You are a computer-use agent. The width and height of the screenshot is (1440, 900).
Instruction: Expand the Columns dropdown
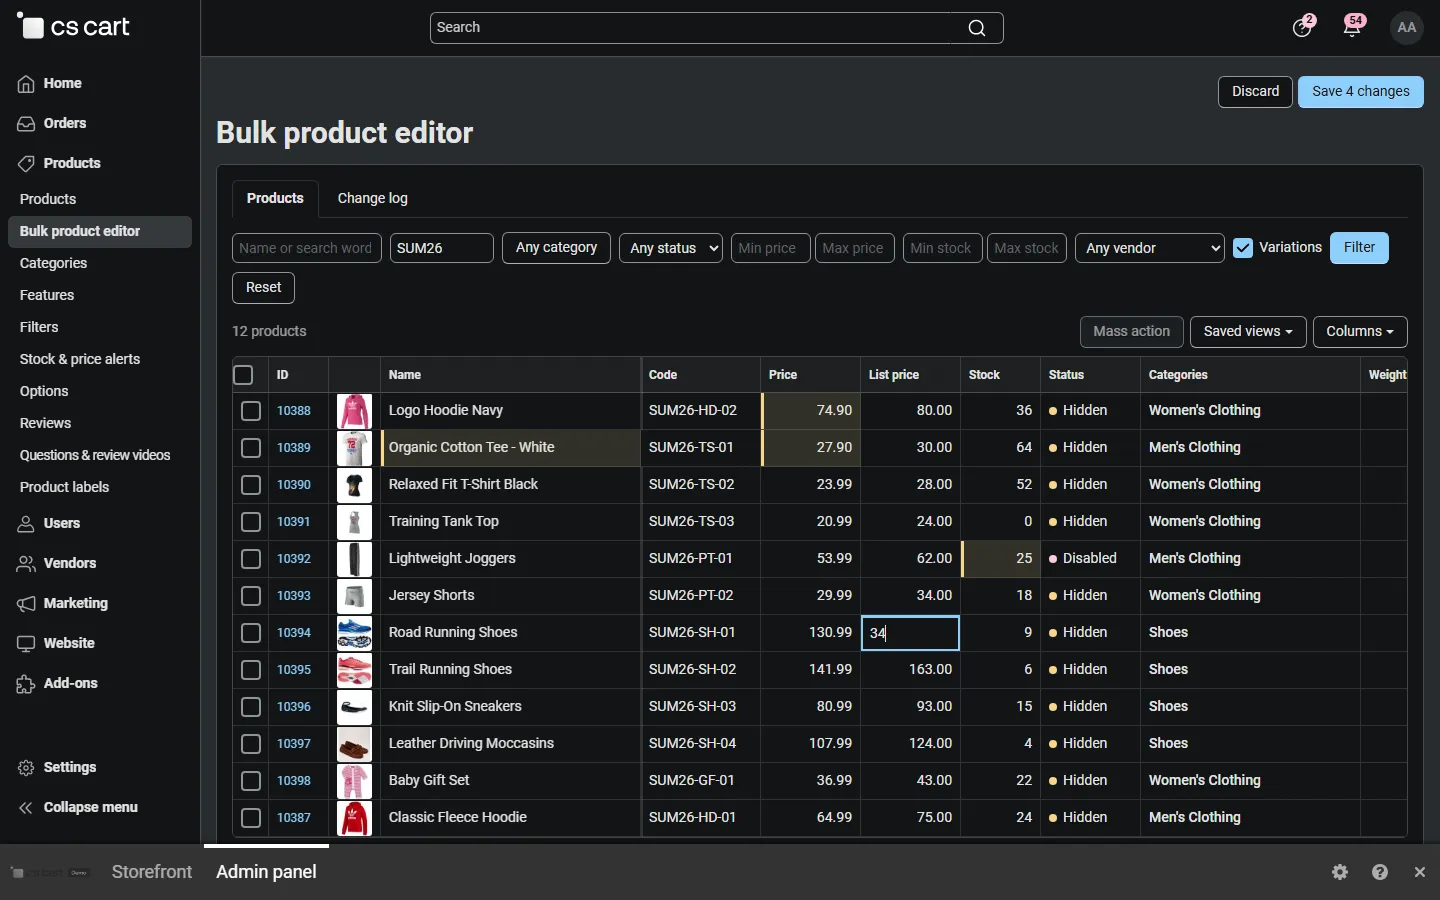pyautogui.click(x=1360, y=332)
